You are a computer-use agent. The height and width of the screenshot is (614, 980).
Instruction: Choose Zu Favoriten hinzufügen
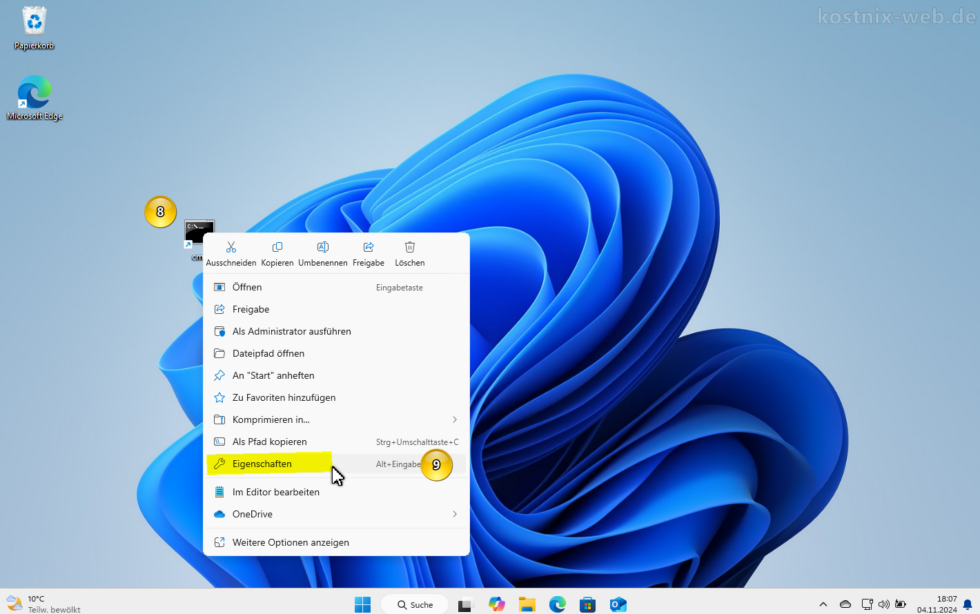[336, 398]
